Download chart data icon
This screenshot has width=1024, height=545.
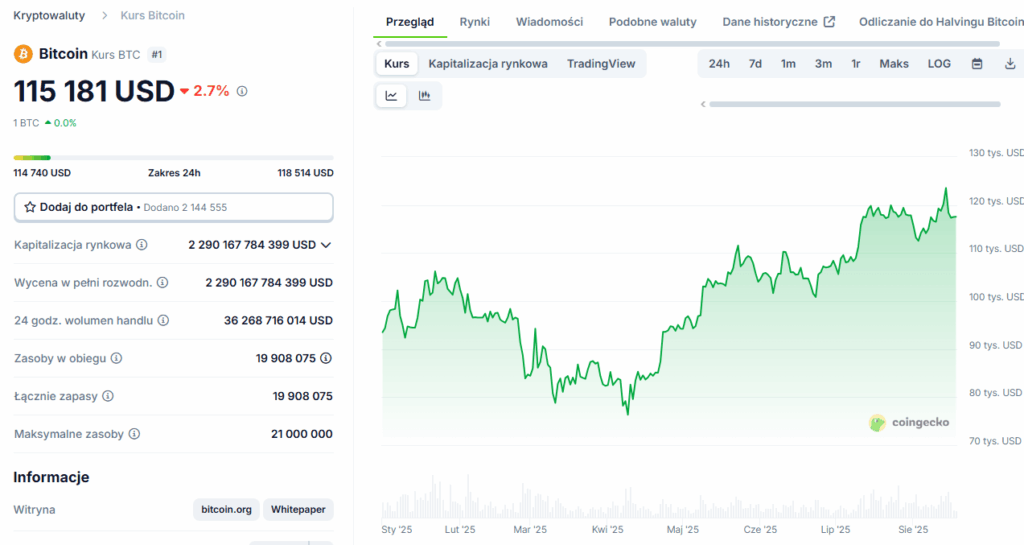tap(1010, 64)
